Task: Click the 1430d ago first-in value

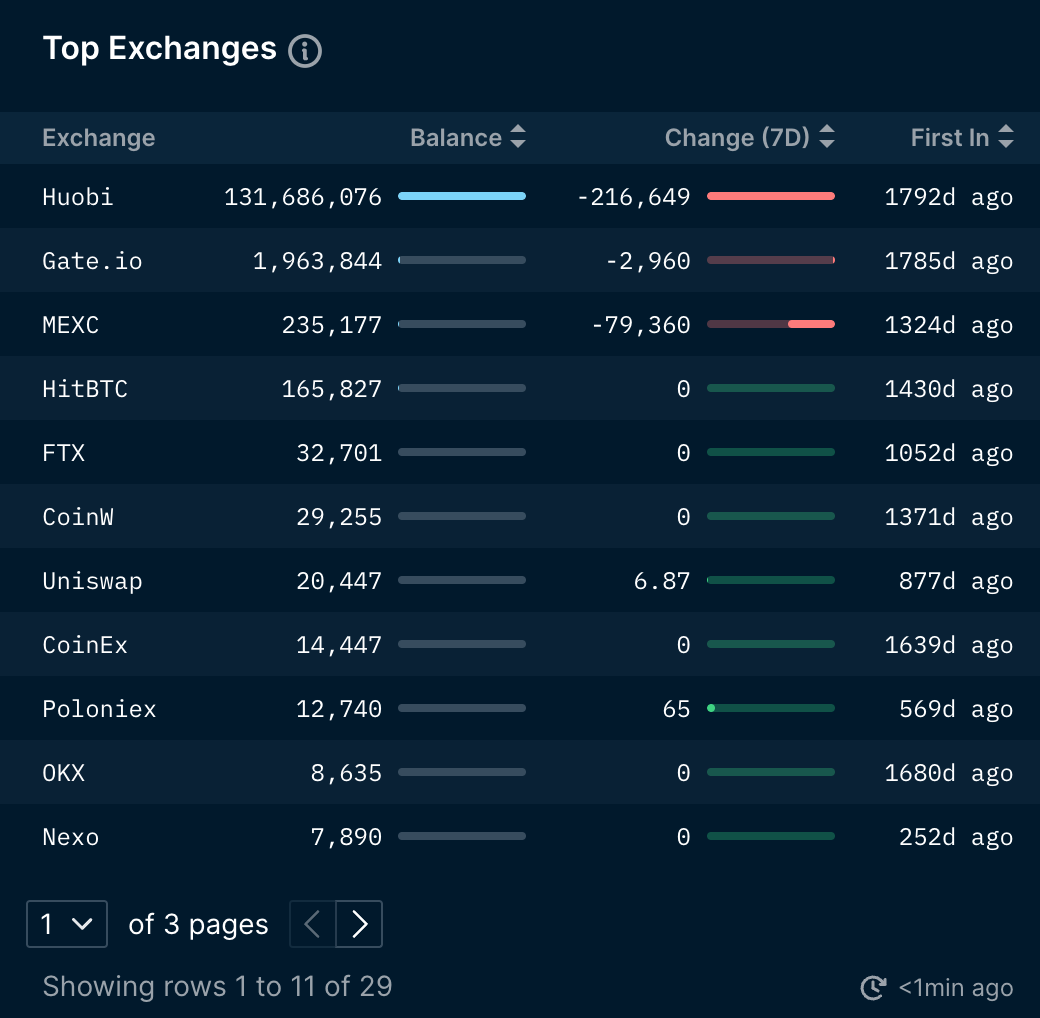Action: coord(949,389)
